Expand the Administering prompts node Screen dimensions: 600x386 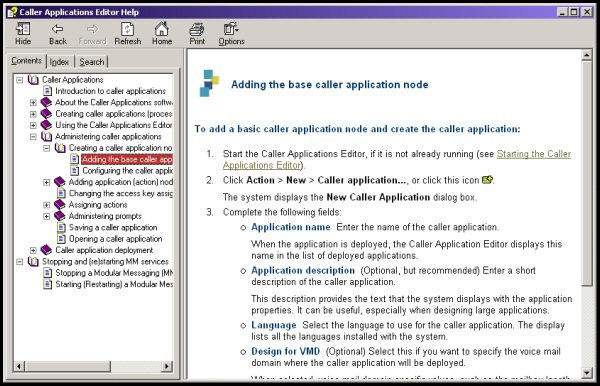click(x=47, y=216)
